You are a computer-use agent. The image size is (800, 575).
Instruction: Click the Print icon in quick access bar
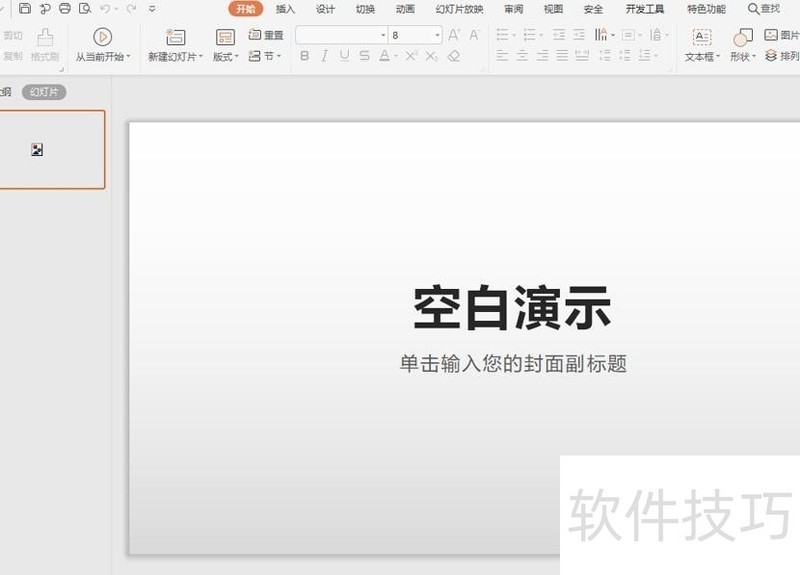coord(65,8)
